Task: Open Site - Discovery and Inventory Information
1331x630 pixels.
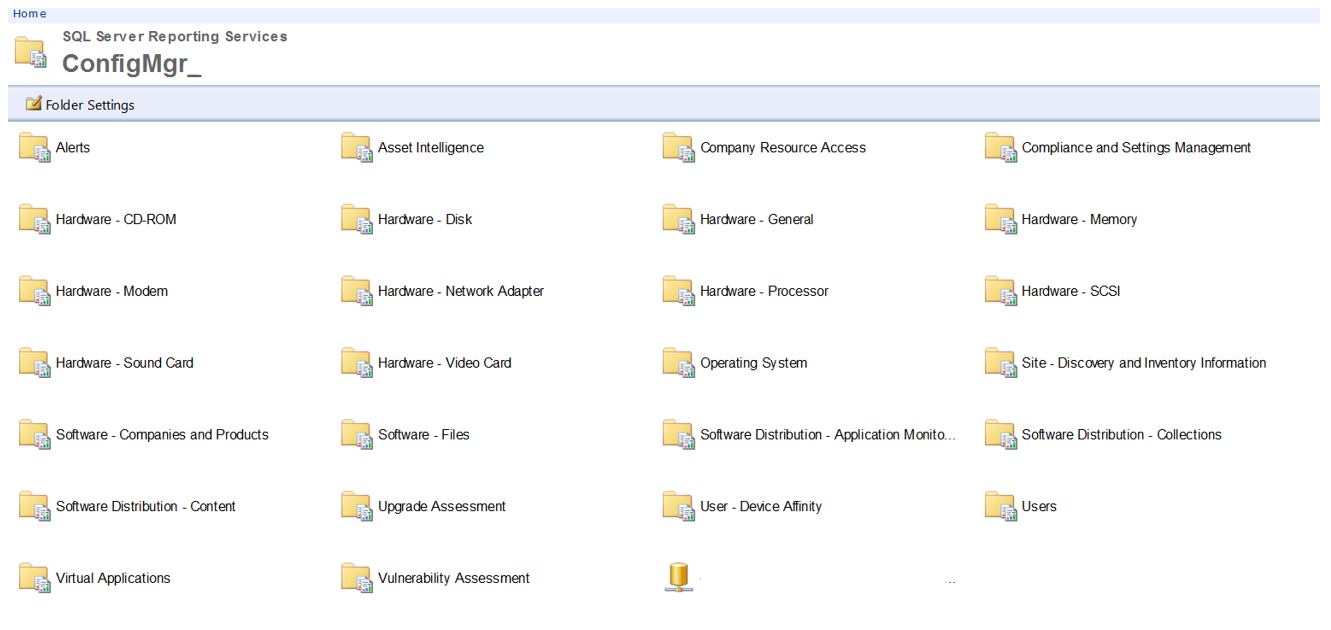Action: [x=1144, y=363]
